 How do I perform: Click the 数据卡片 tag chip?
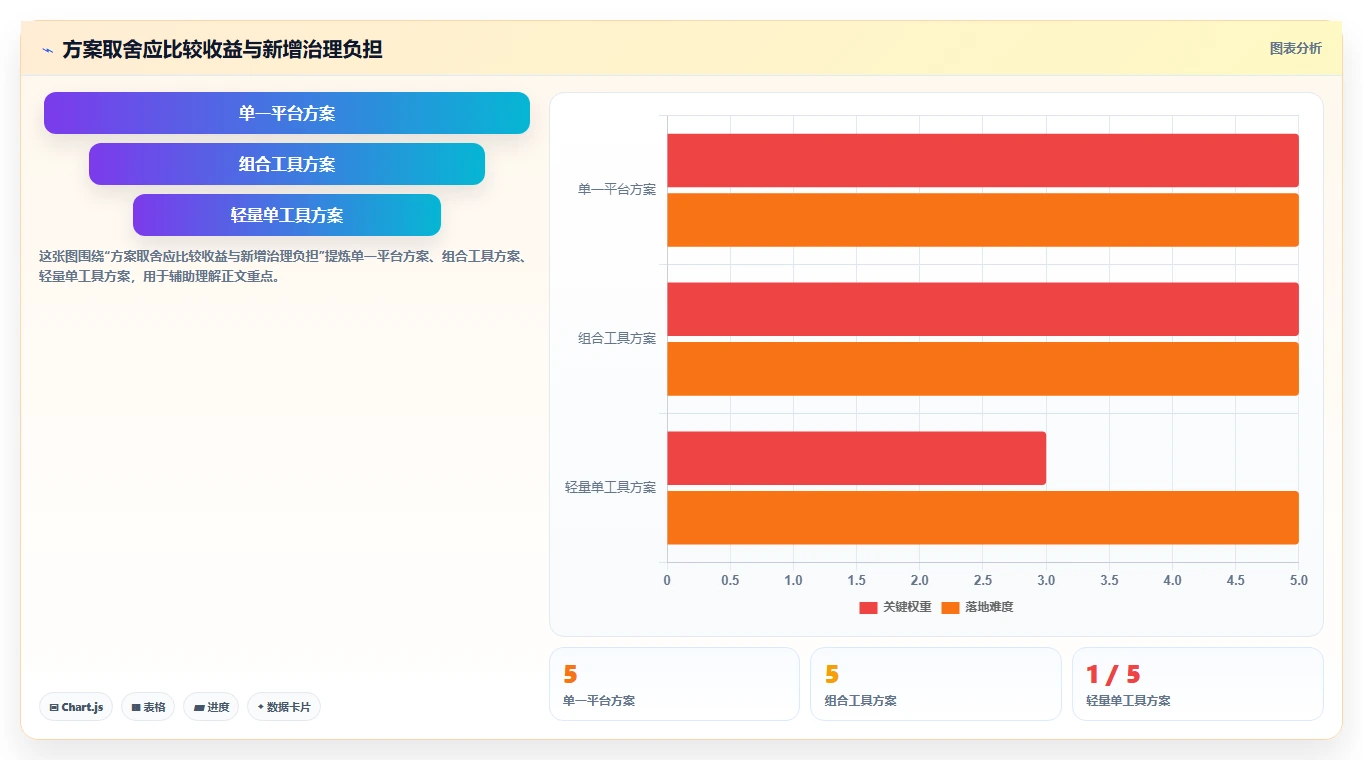(284, 707)
